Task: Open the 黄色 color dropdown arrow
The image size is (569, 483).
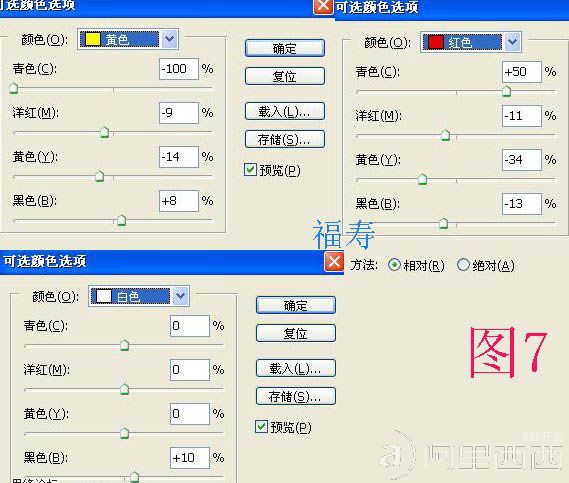Action: 169,39
